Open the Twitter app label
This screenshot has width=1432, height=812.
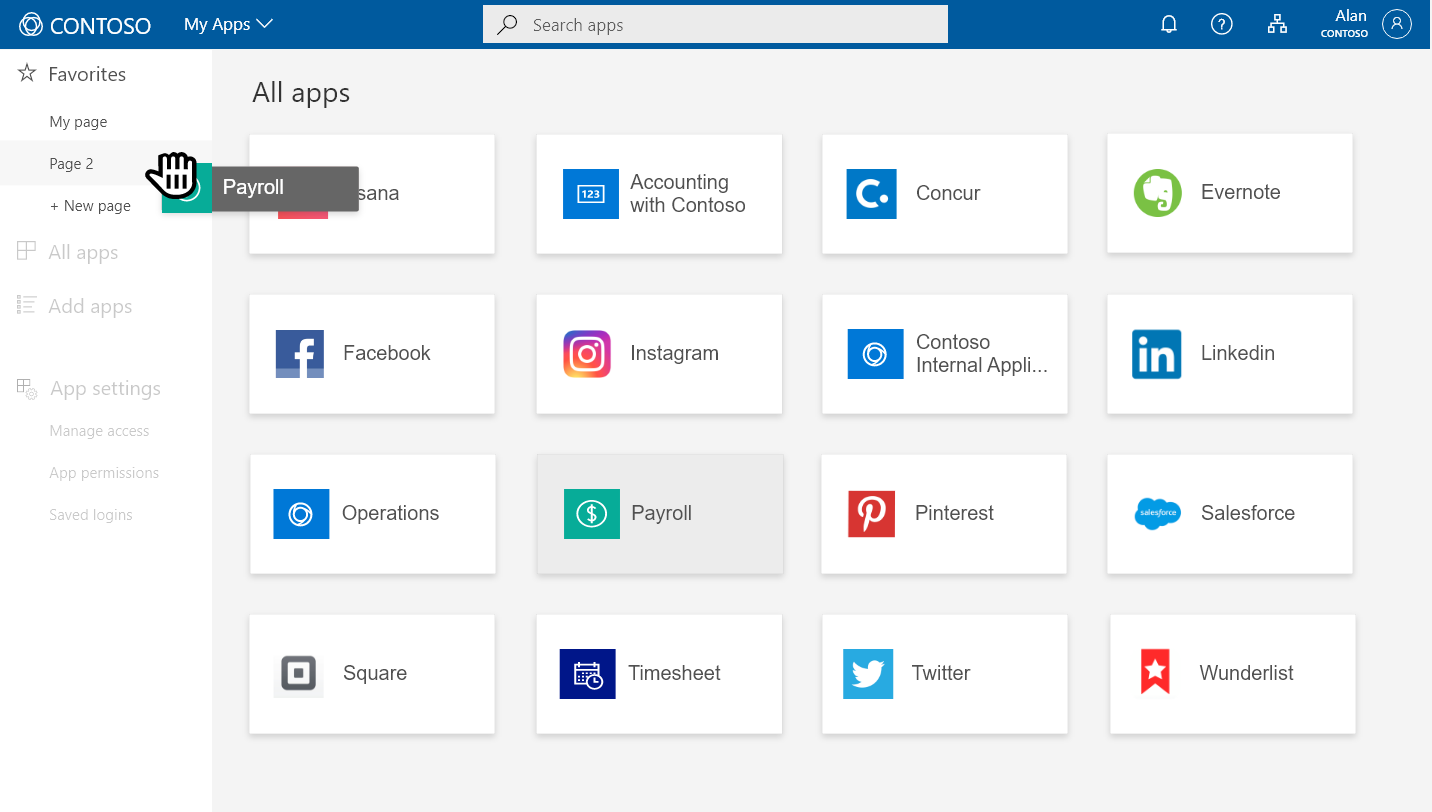click(x=940, y=673)
